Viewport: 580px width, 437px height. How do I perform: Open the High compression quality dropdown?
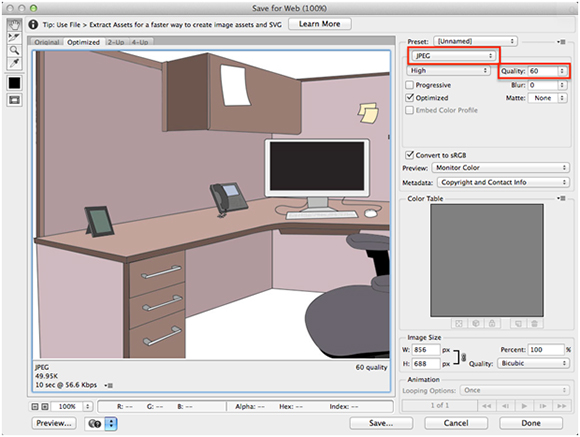click(x=448, y=70)
